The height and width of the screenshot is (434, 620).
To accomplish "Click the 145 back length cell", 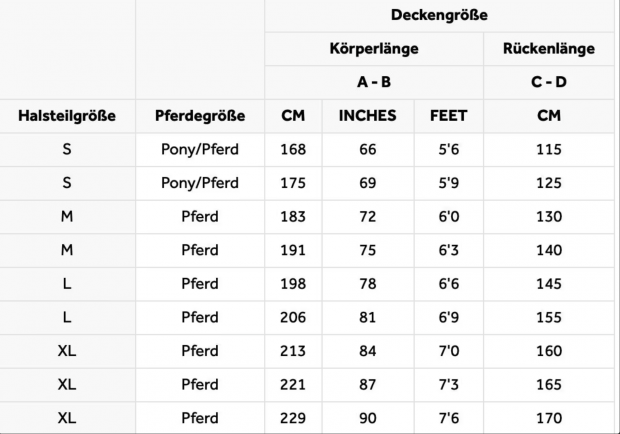I will point(549,284).
